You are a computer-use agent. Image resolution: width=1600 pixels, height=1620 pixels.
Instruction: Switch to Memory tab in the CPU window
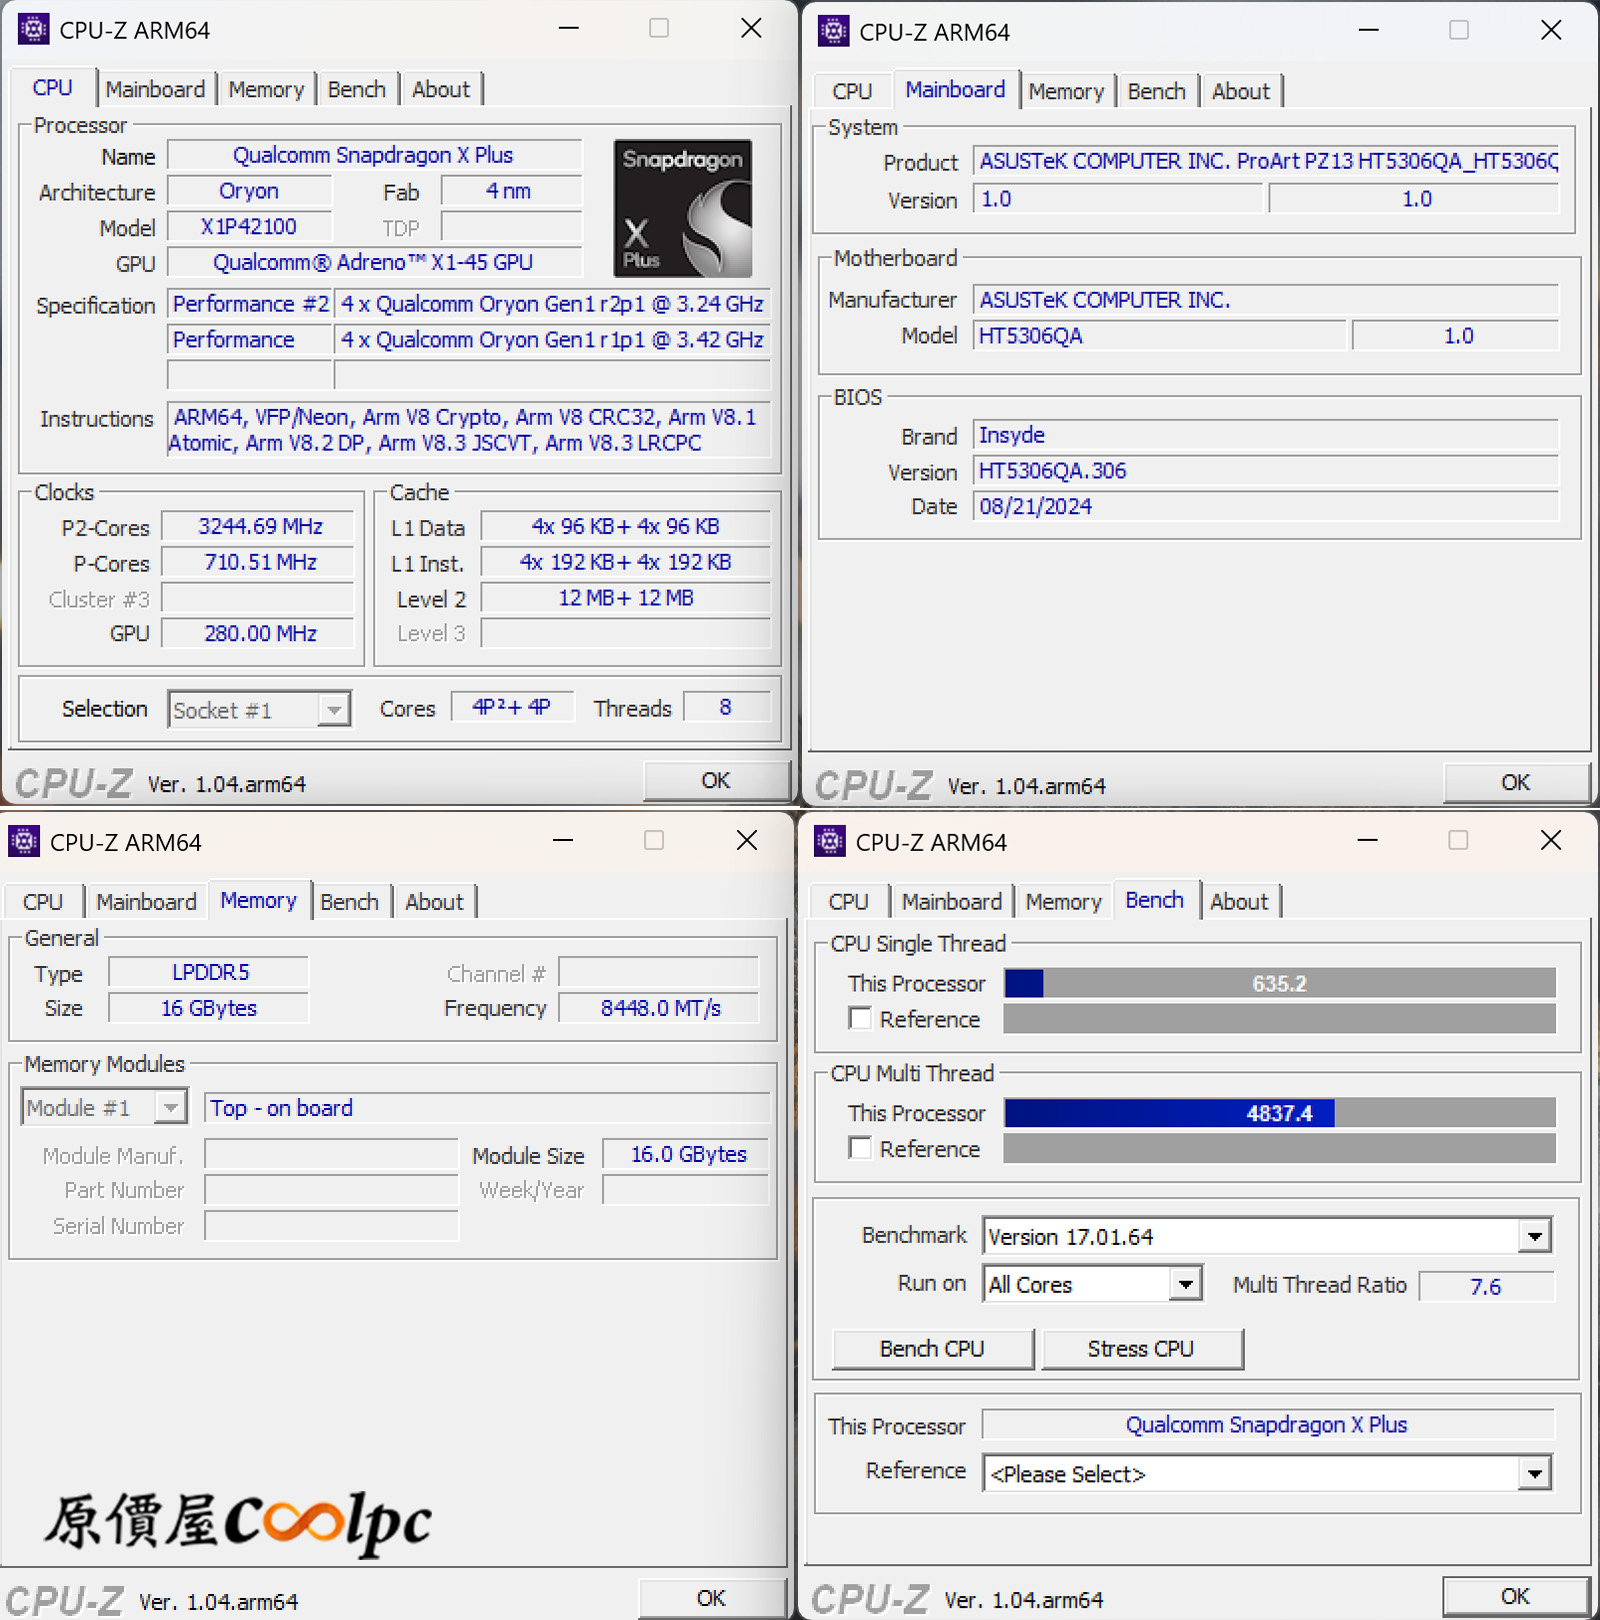(x=266, y=89)
